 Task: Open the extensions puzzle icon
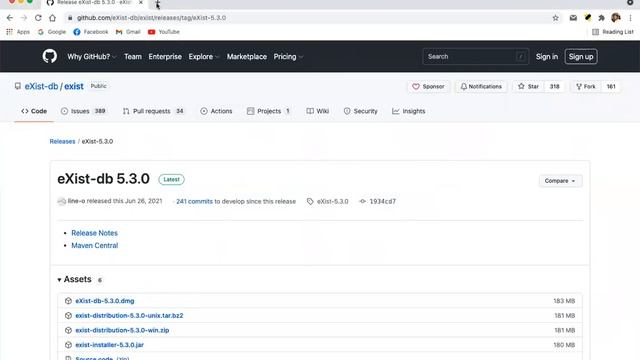pyautogui.click(x=601, y=18)
